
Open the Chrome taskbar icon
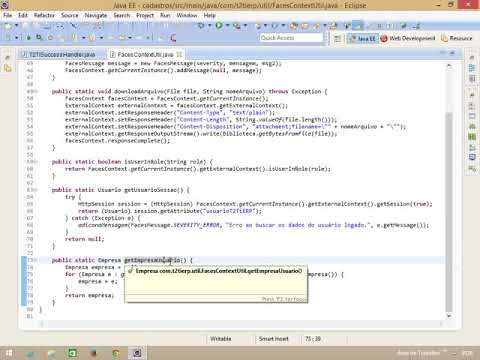(x=116, y=353)
